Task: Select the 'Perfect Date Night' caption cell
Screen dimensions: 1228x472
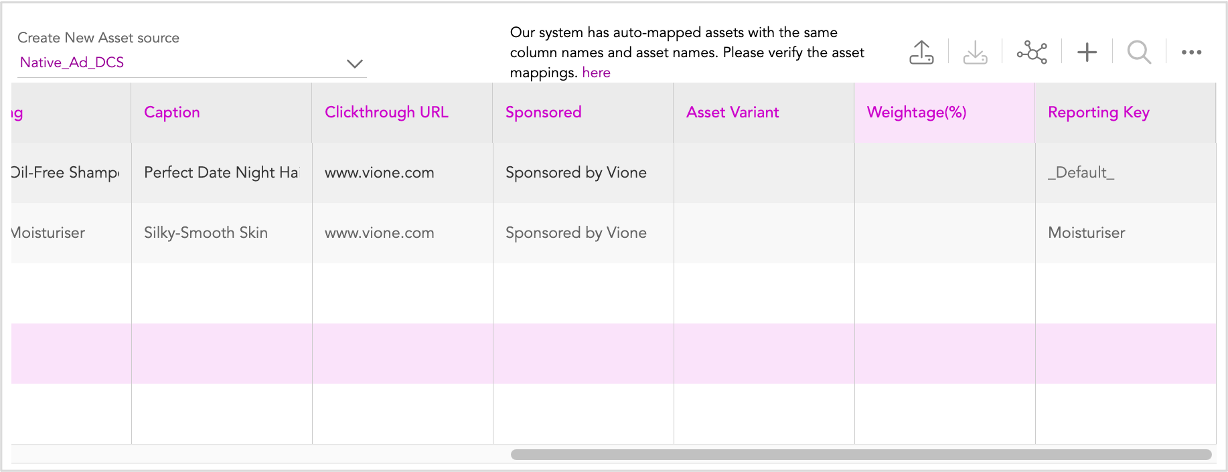Action: click(x=222, y=173)
